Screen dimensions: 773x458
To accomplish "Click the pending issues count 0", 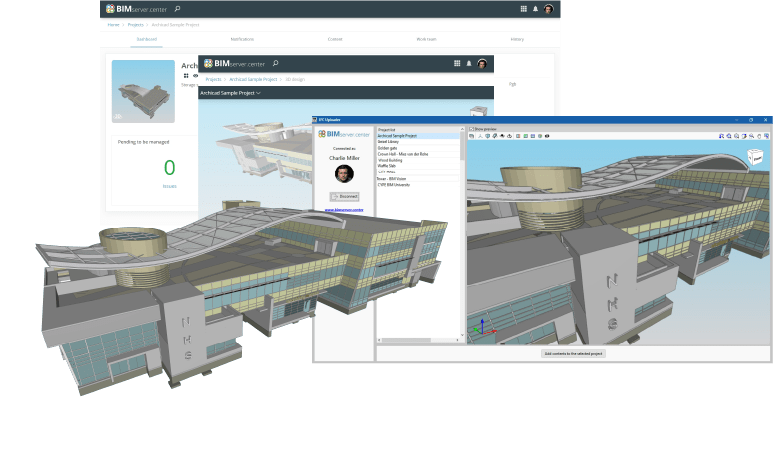I will click(170, 168).
